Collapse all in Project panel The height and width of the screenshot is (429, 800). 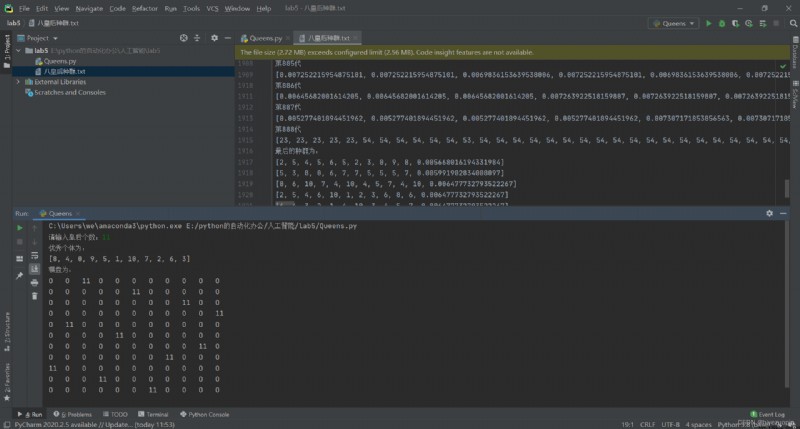pyautogui.click(x=197, y=38)
